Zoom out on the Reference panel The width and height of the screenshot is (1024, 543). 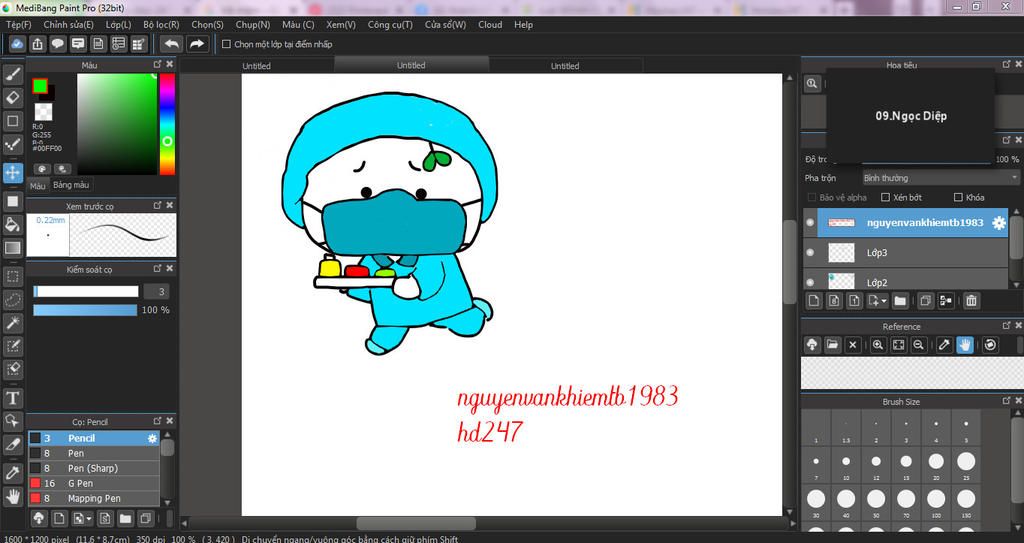pos(918,344)
